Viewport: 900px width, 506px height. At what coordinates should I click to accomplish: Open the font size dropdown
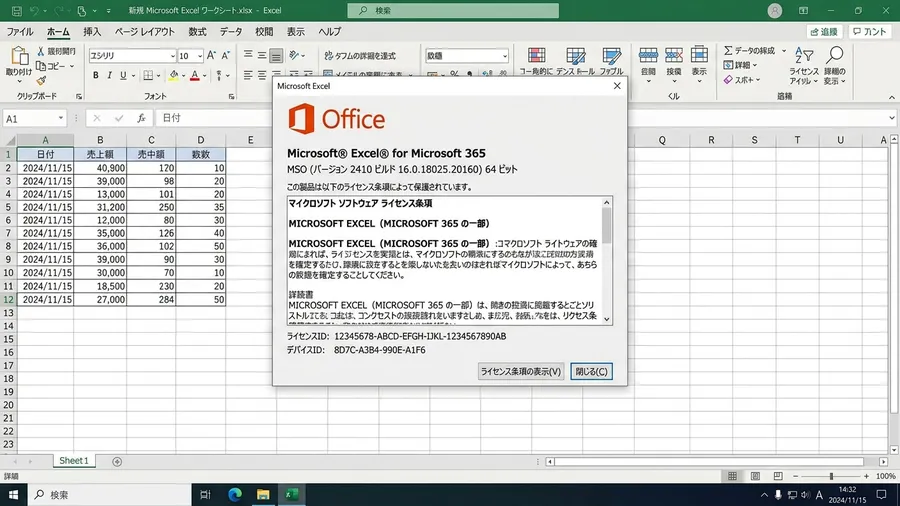click(x=200, y=56)
